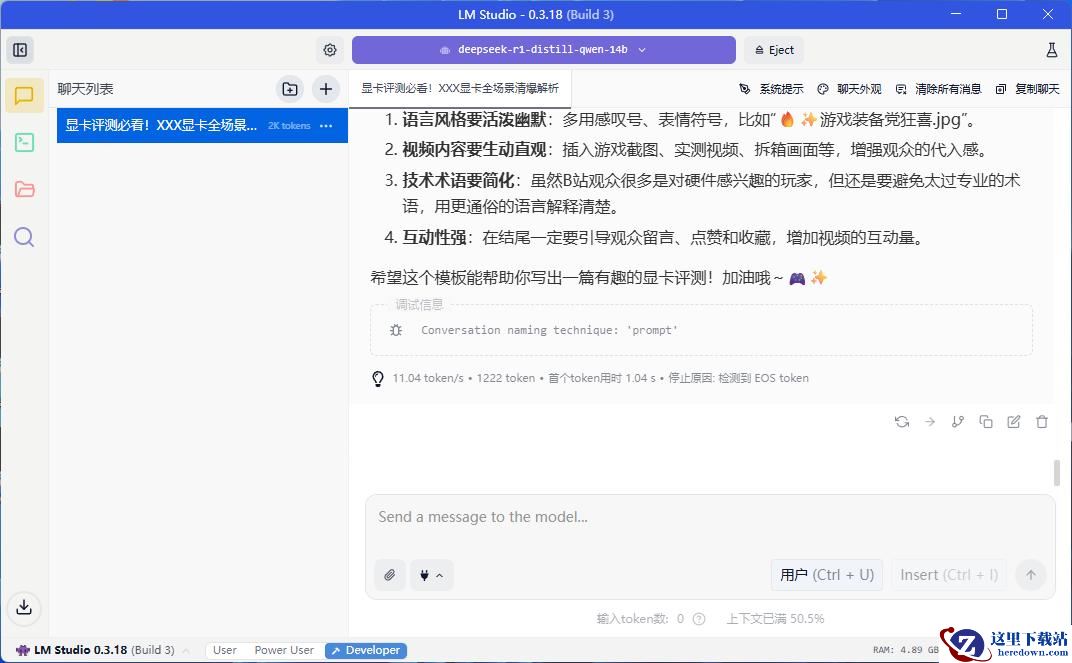Open integrations plug menu in message box
This screenshot has height=663, width=1072.
431,575
